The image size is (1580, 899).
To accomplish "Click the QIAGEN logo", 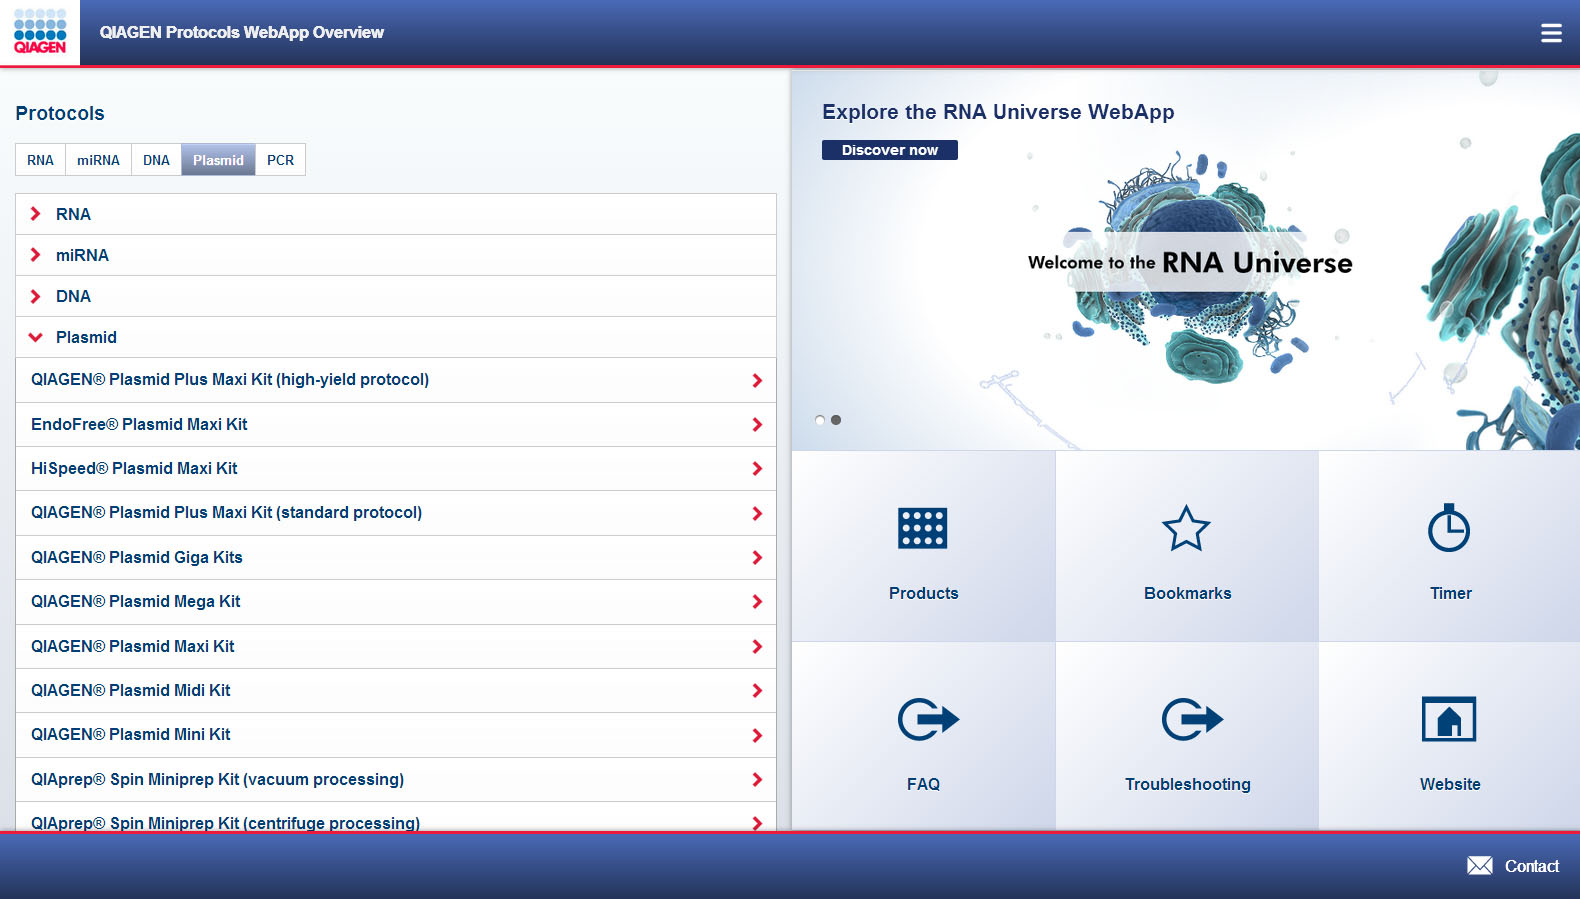I will pyautogui.click(x=40, y=33).
